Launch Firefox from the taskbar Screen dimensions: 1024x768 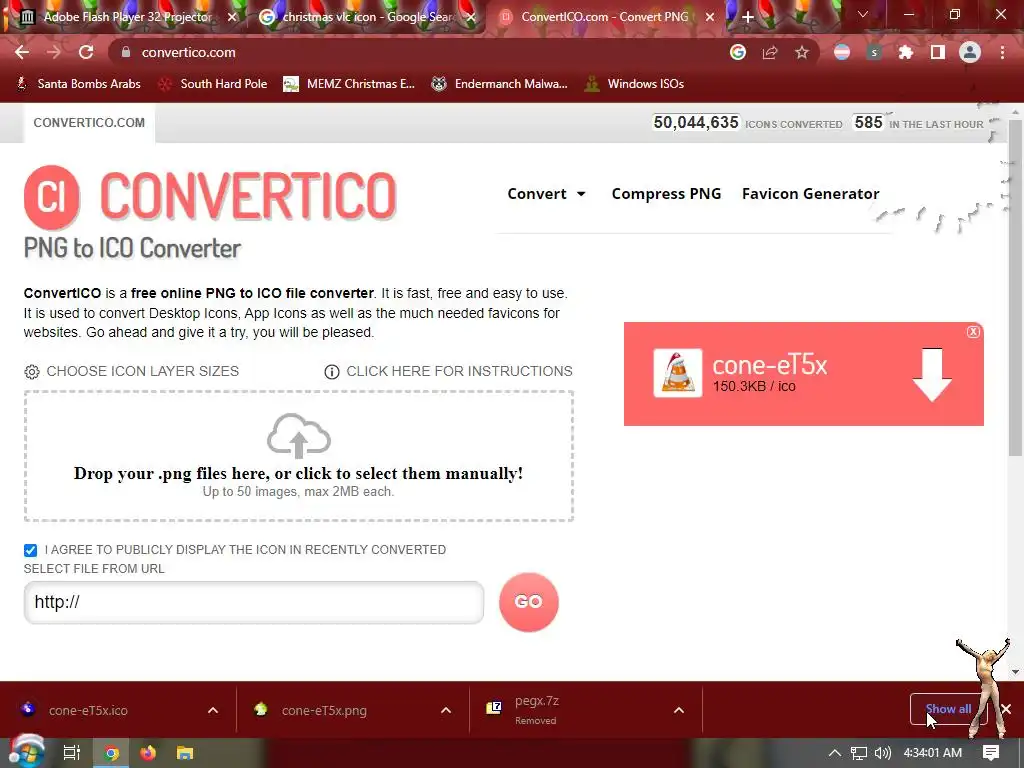[x=148, y=753]
